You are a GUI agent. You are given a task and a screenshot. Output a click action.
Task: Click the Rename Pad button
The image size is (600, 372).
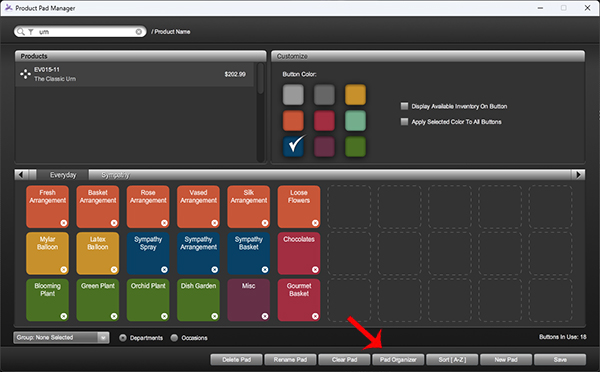point(290,360)
